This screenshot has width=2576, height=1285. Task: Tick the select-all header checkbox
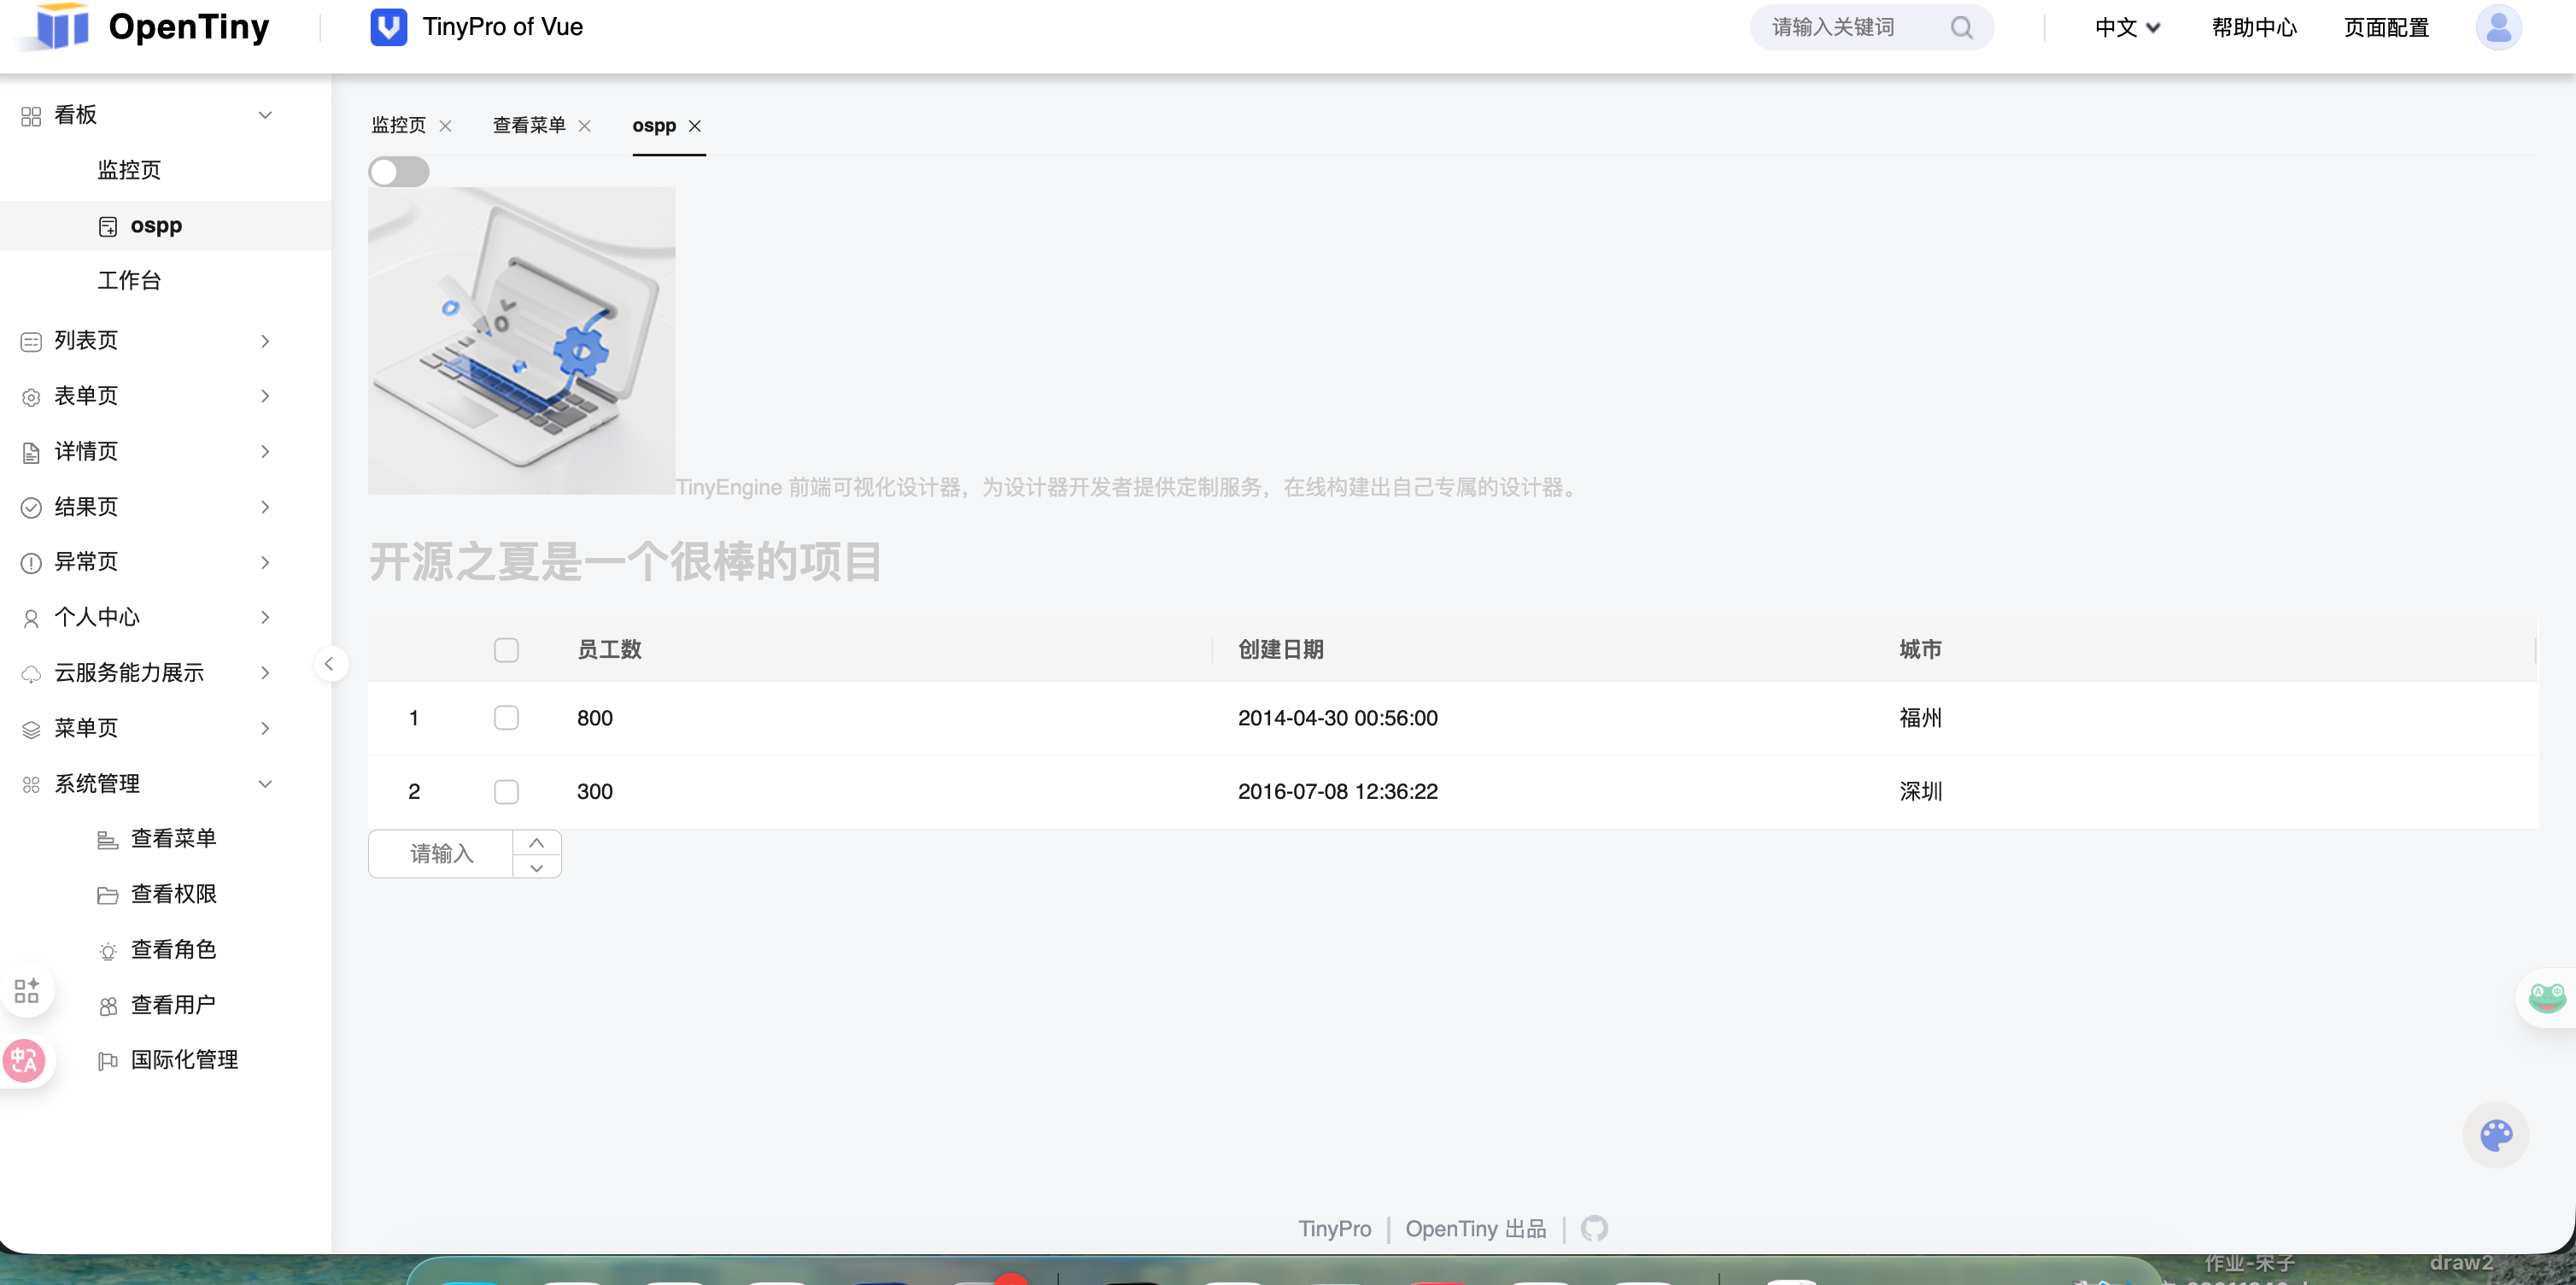pyautogui.click(x=506, y=650)
